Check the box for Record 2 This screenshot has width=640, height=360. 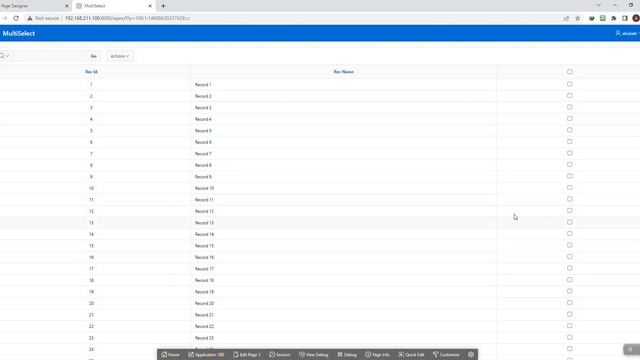coord(569,95)
